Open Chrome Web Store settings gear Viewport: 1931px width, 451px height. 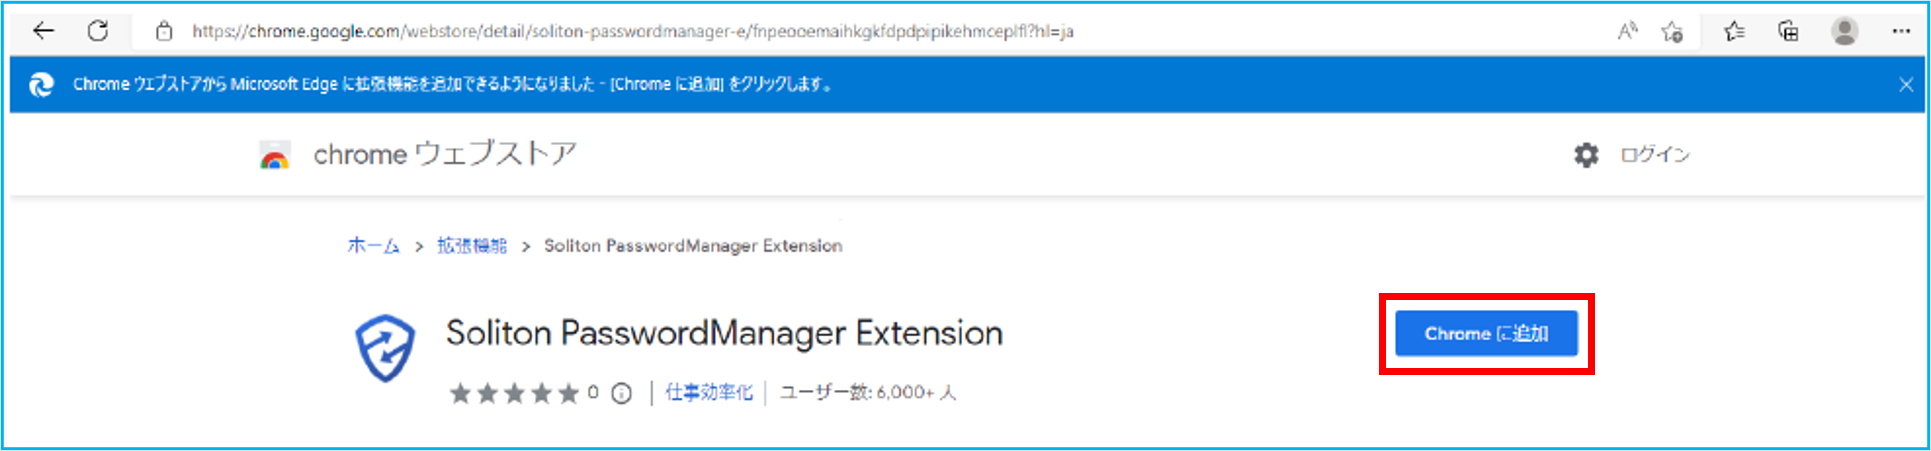point(1586,155)
